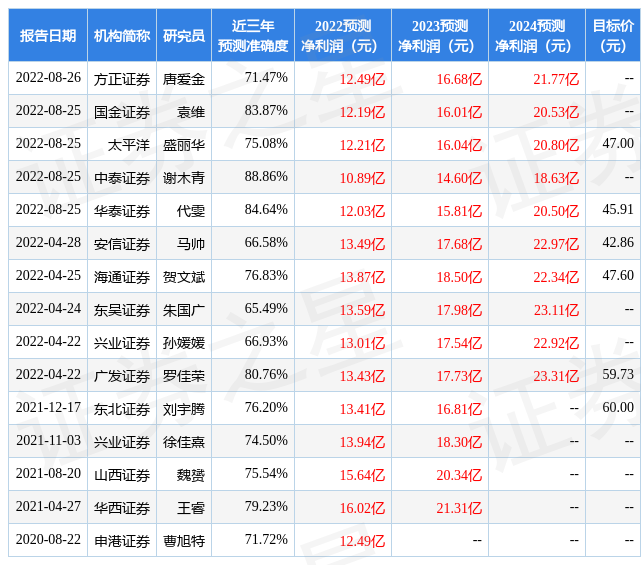This screenshot has width=641, height=565.
Task: Click 2023 forecast value 16.04亿
Action: [x=459, y=145]
